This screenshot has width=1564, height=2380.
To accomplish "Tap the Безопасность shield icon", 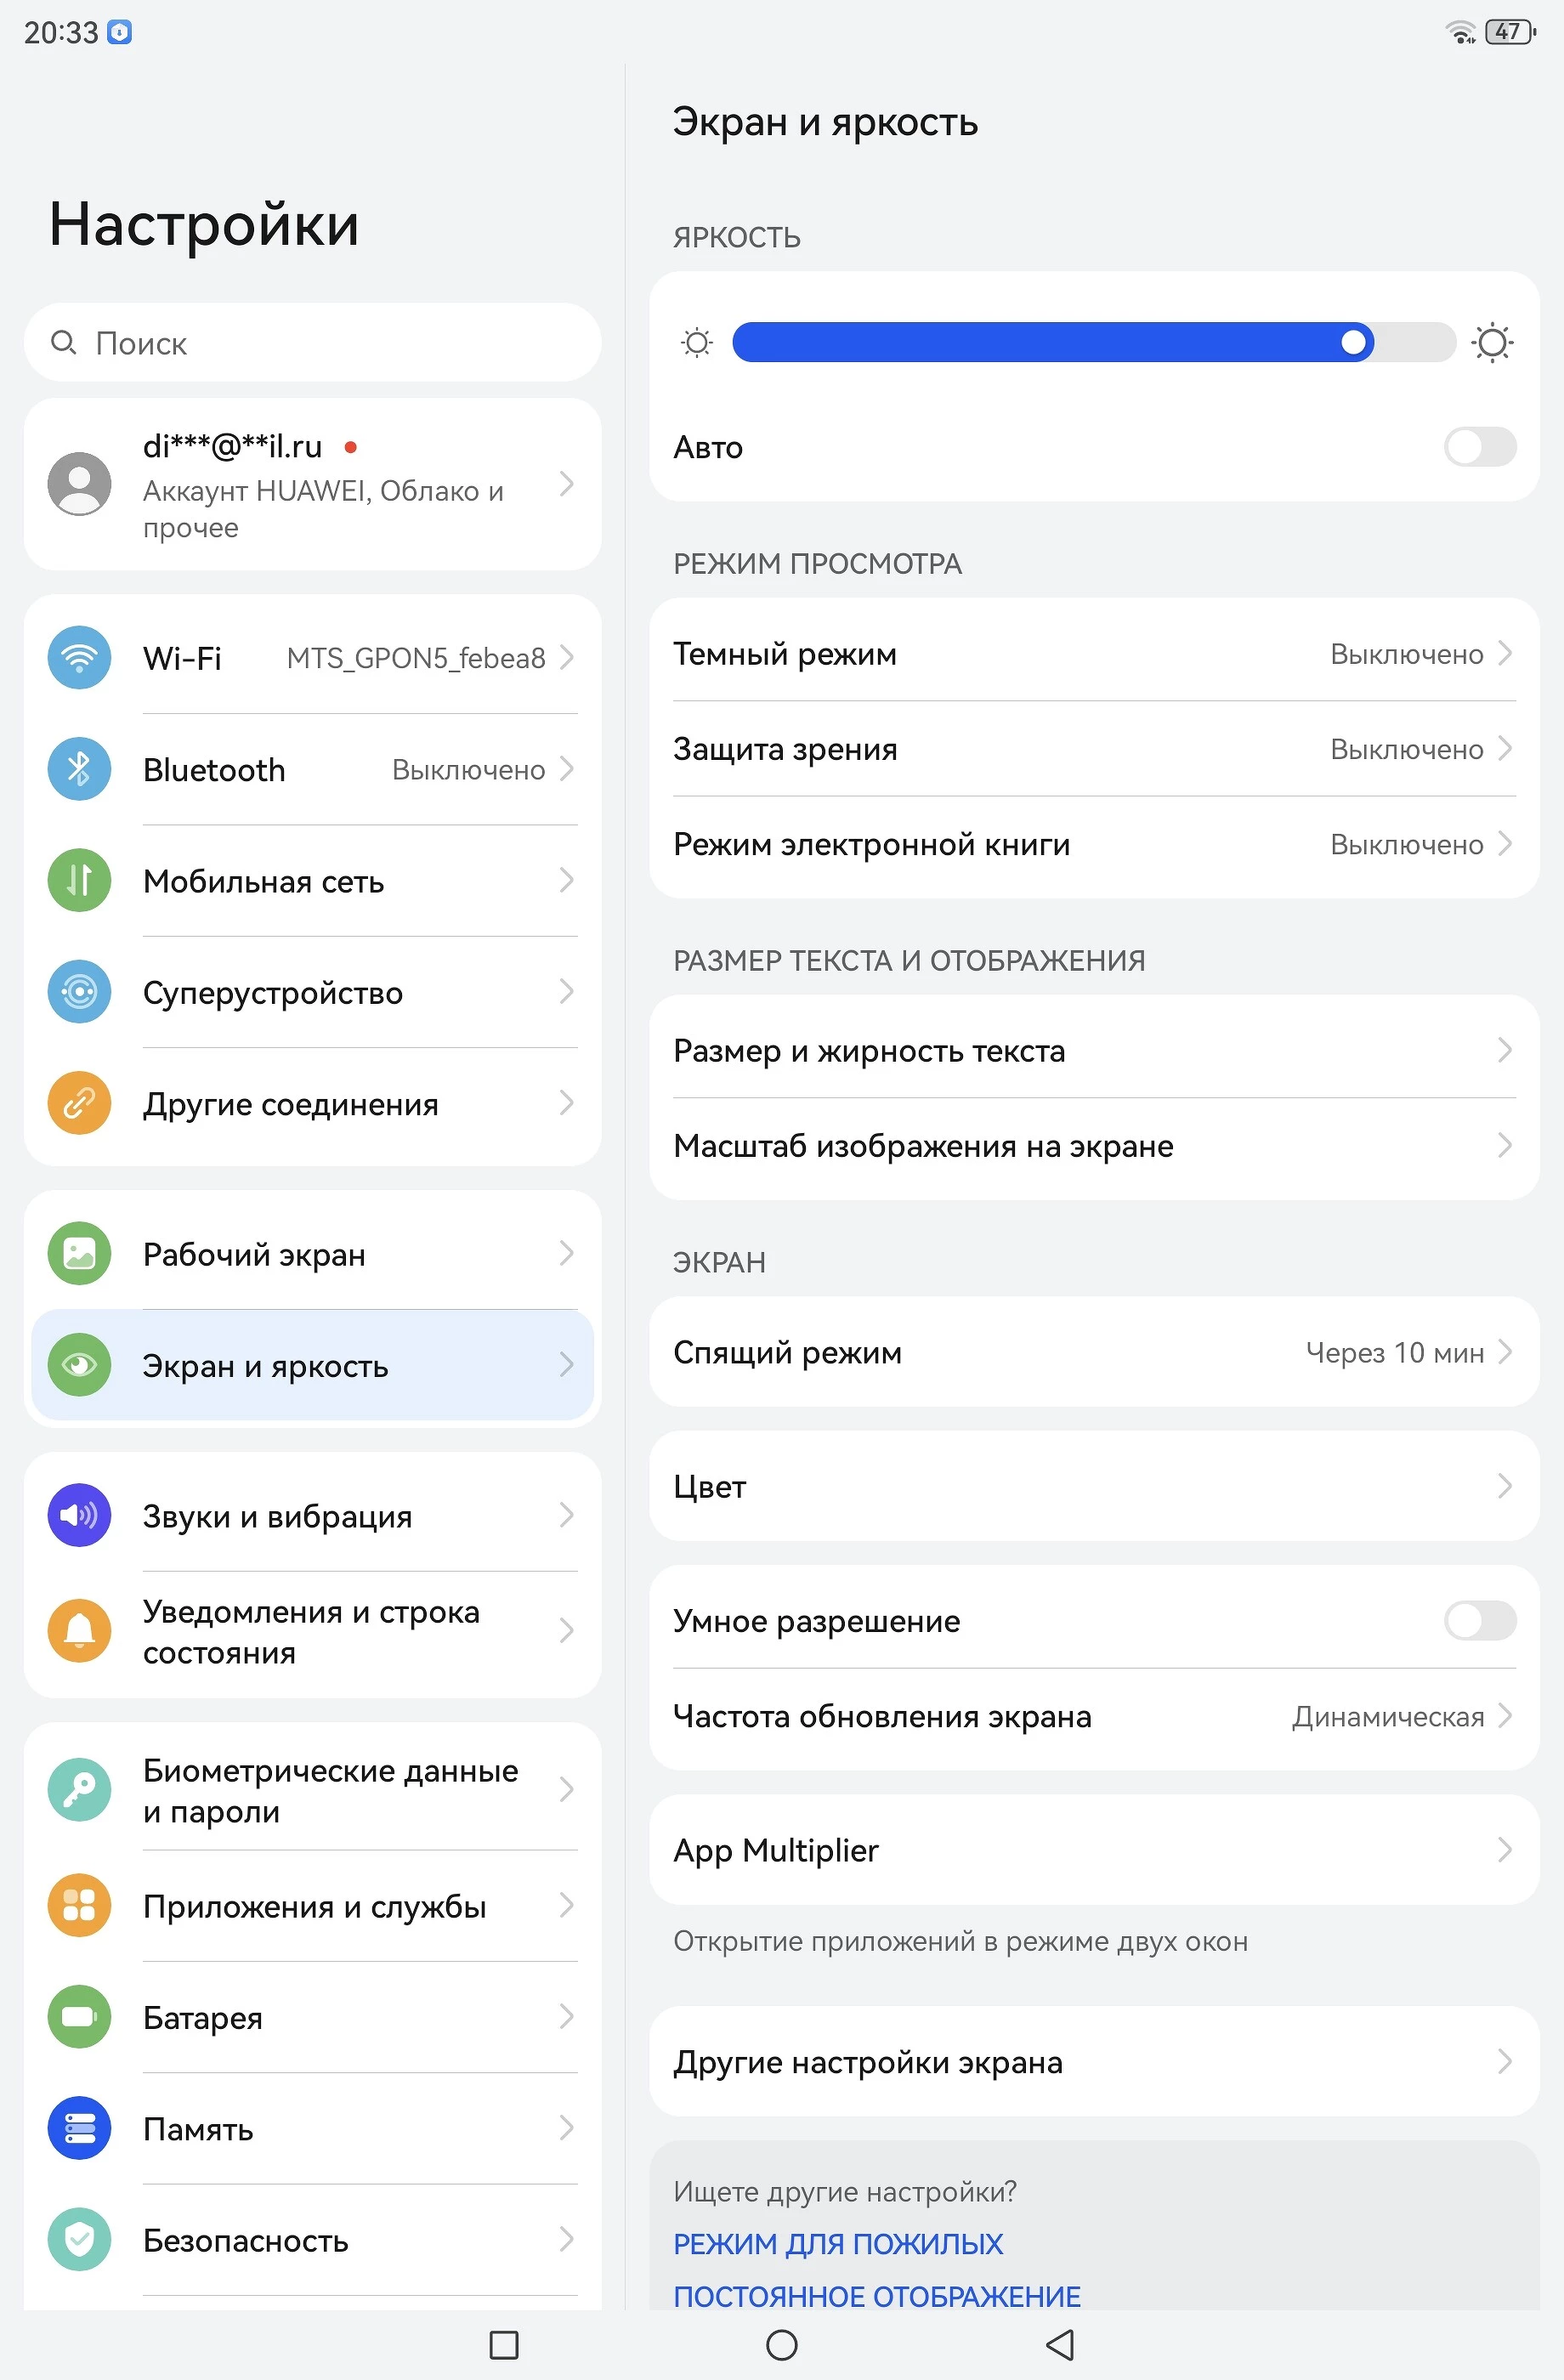I will tap(79, 2240).
